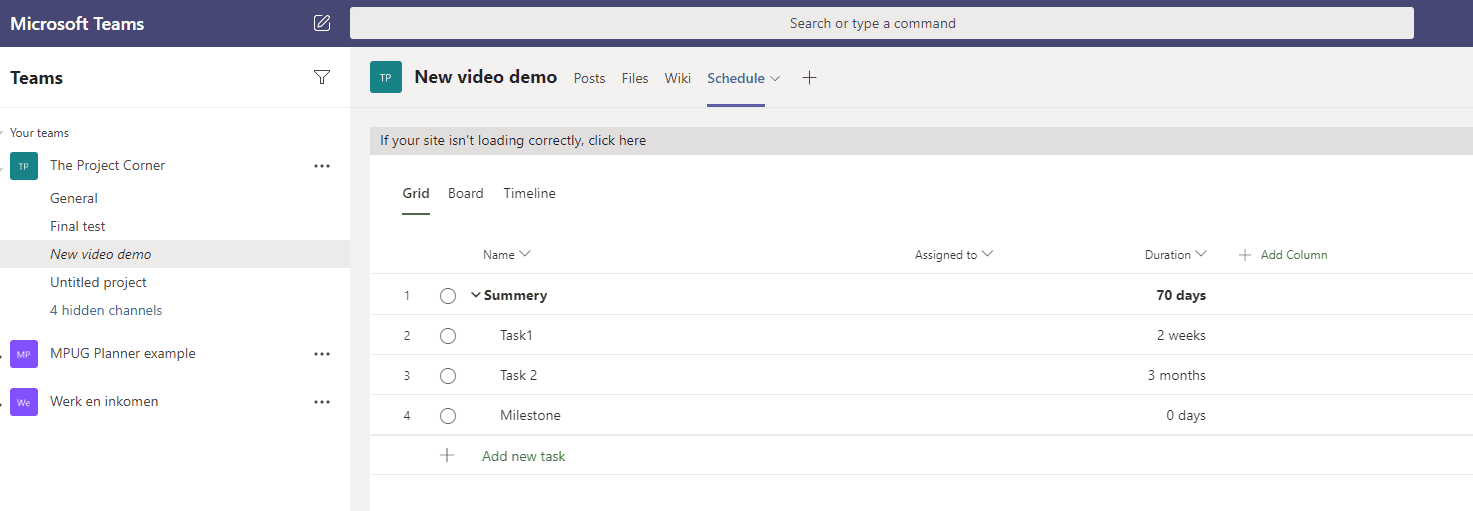The image size is (1473, 511).
Task: Click the 3 months duration cell
Action: point(1177,375)
